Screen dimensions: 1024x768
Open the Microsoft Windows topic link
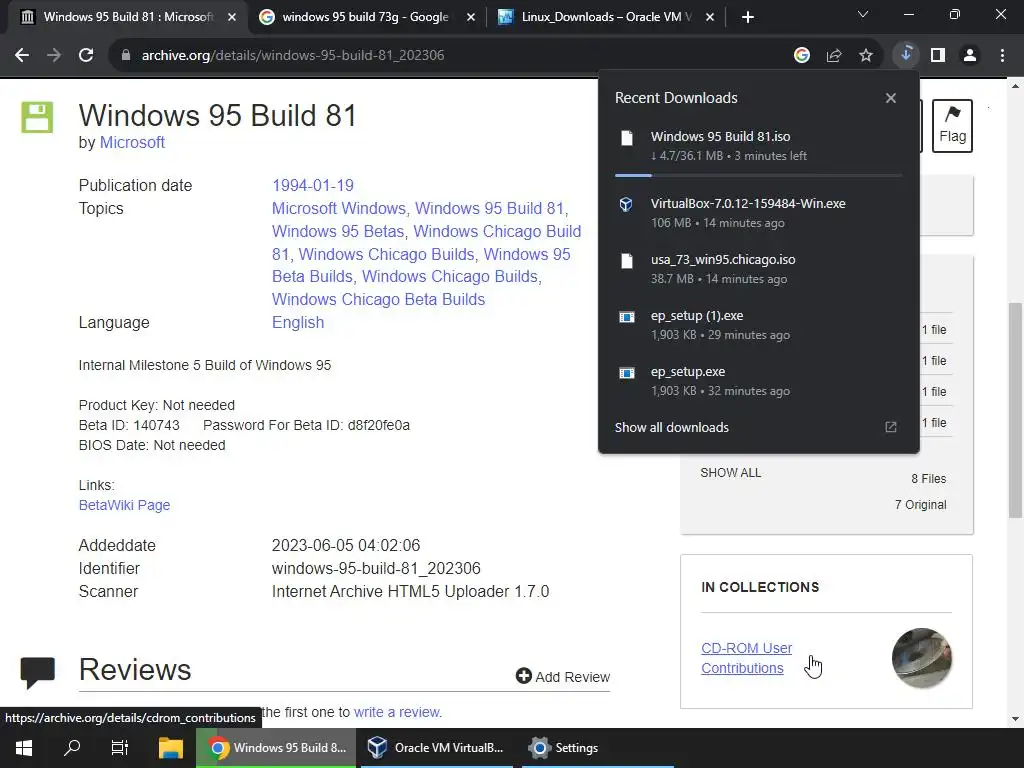coord(338,208)
